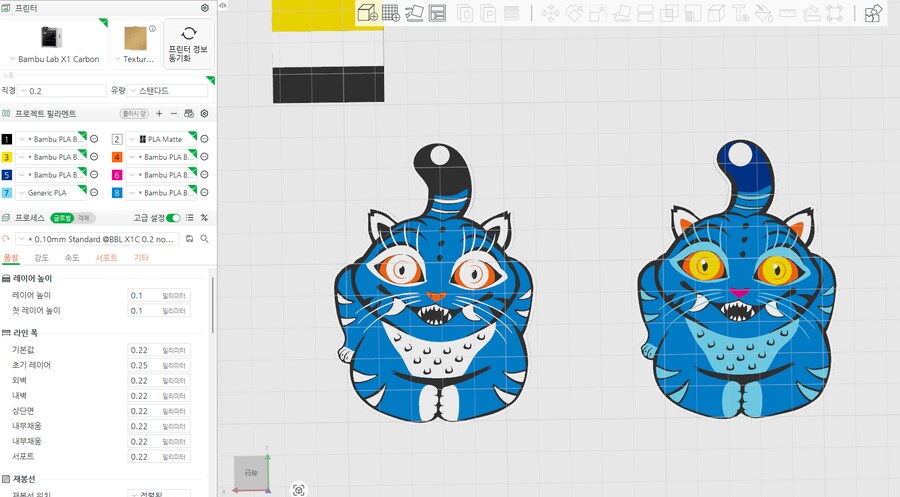Viewport: 900px width, 497px height.
Task: Select the Color painting bucket tool
Action: click(x=764, y=13)
